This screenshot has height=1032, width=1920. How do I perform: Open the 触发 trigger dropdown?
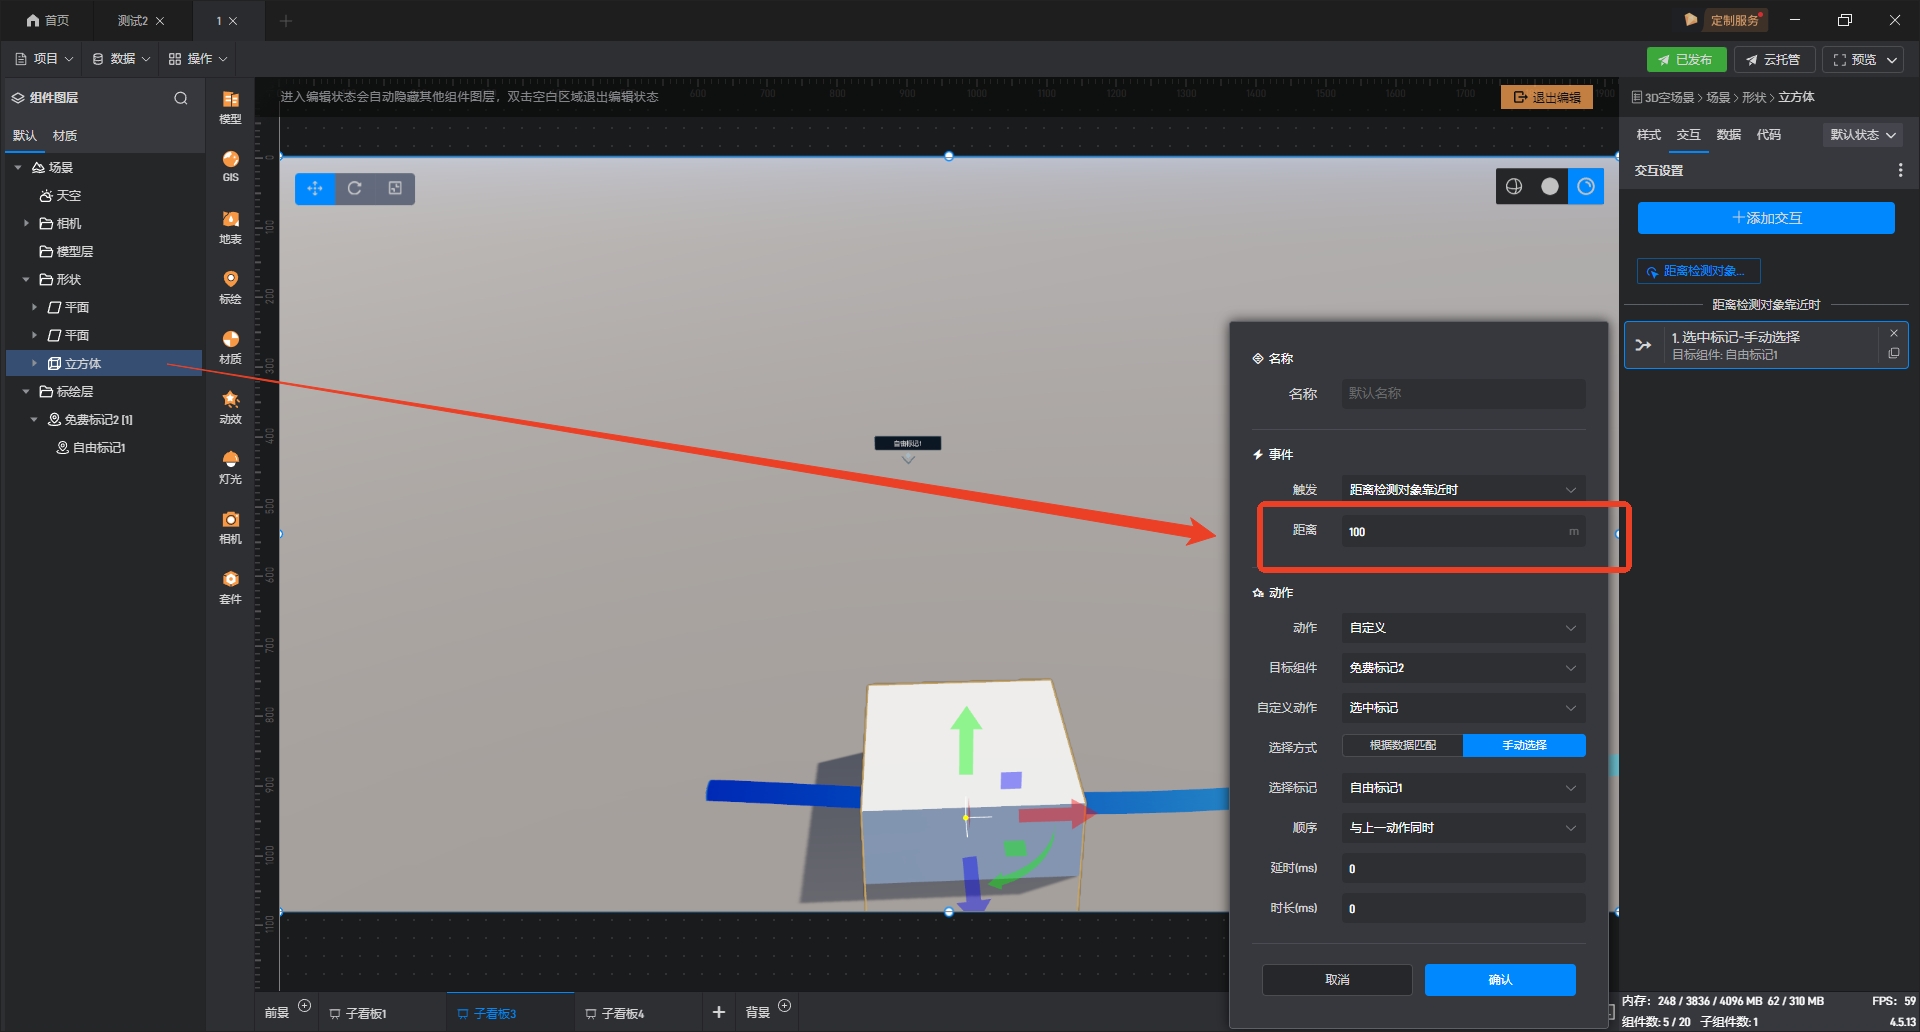tap(1462, 490)
